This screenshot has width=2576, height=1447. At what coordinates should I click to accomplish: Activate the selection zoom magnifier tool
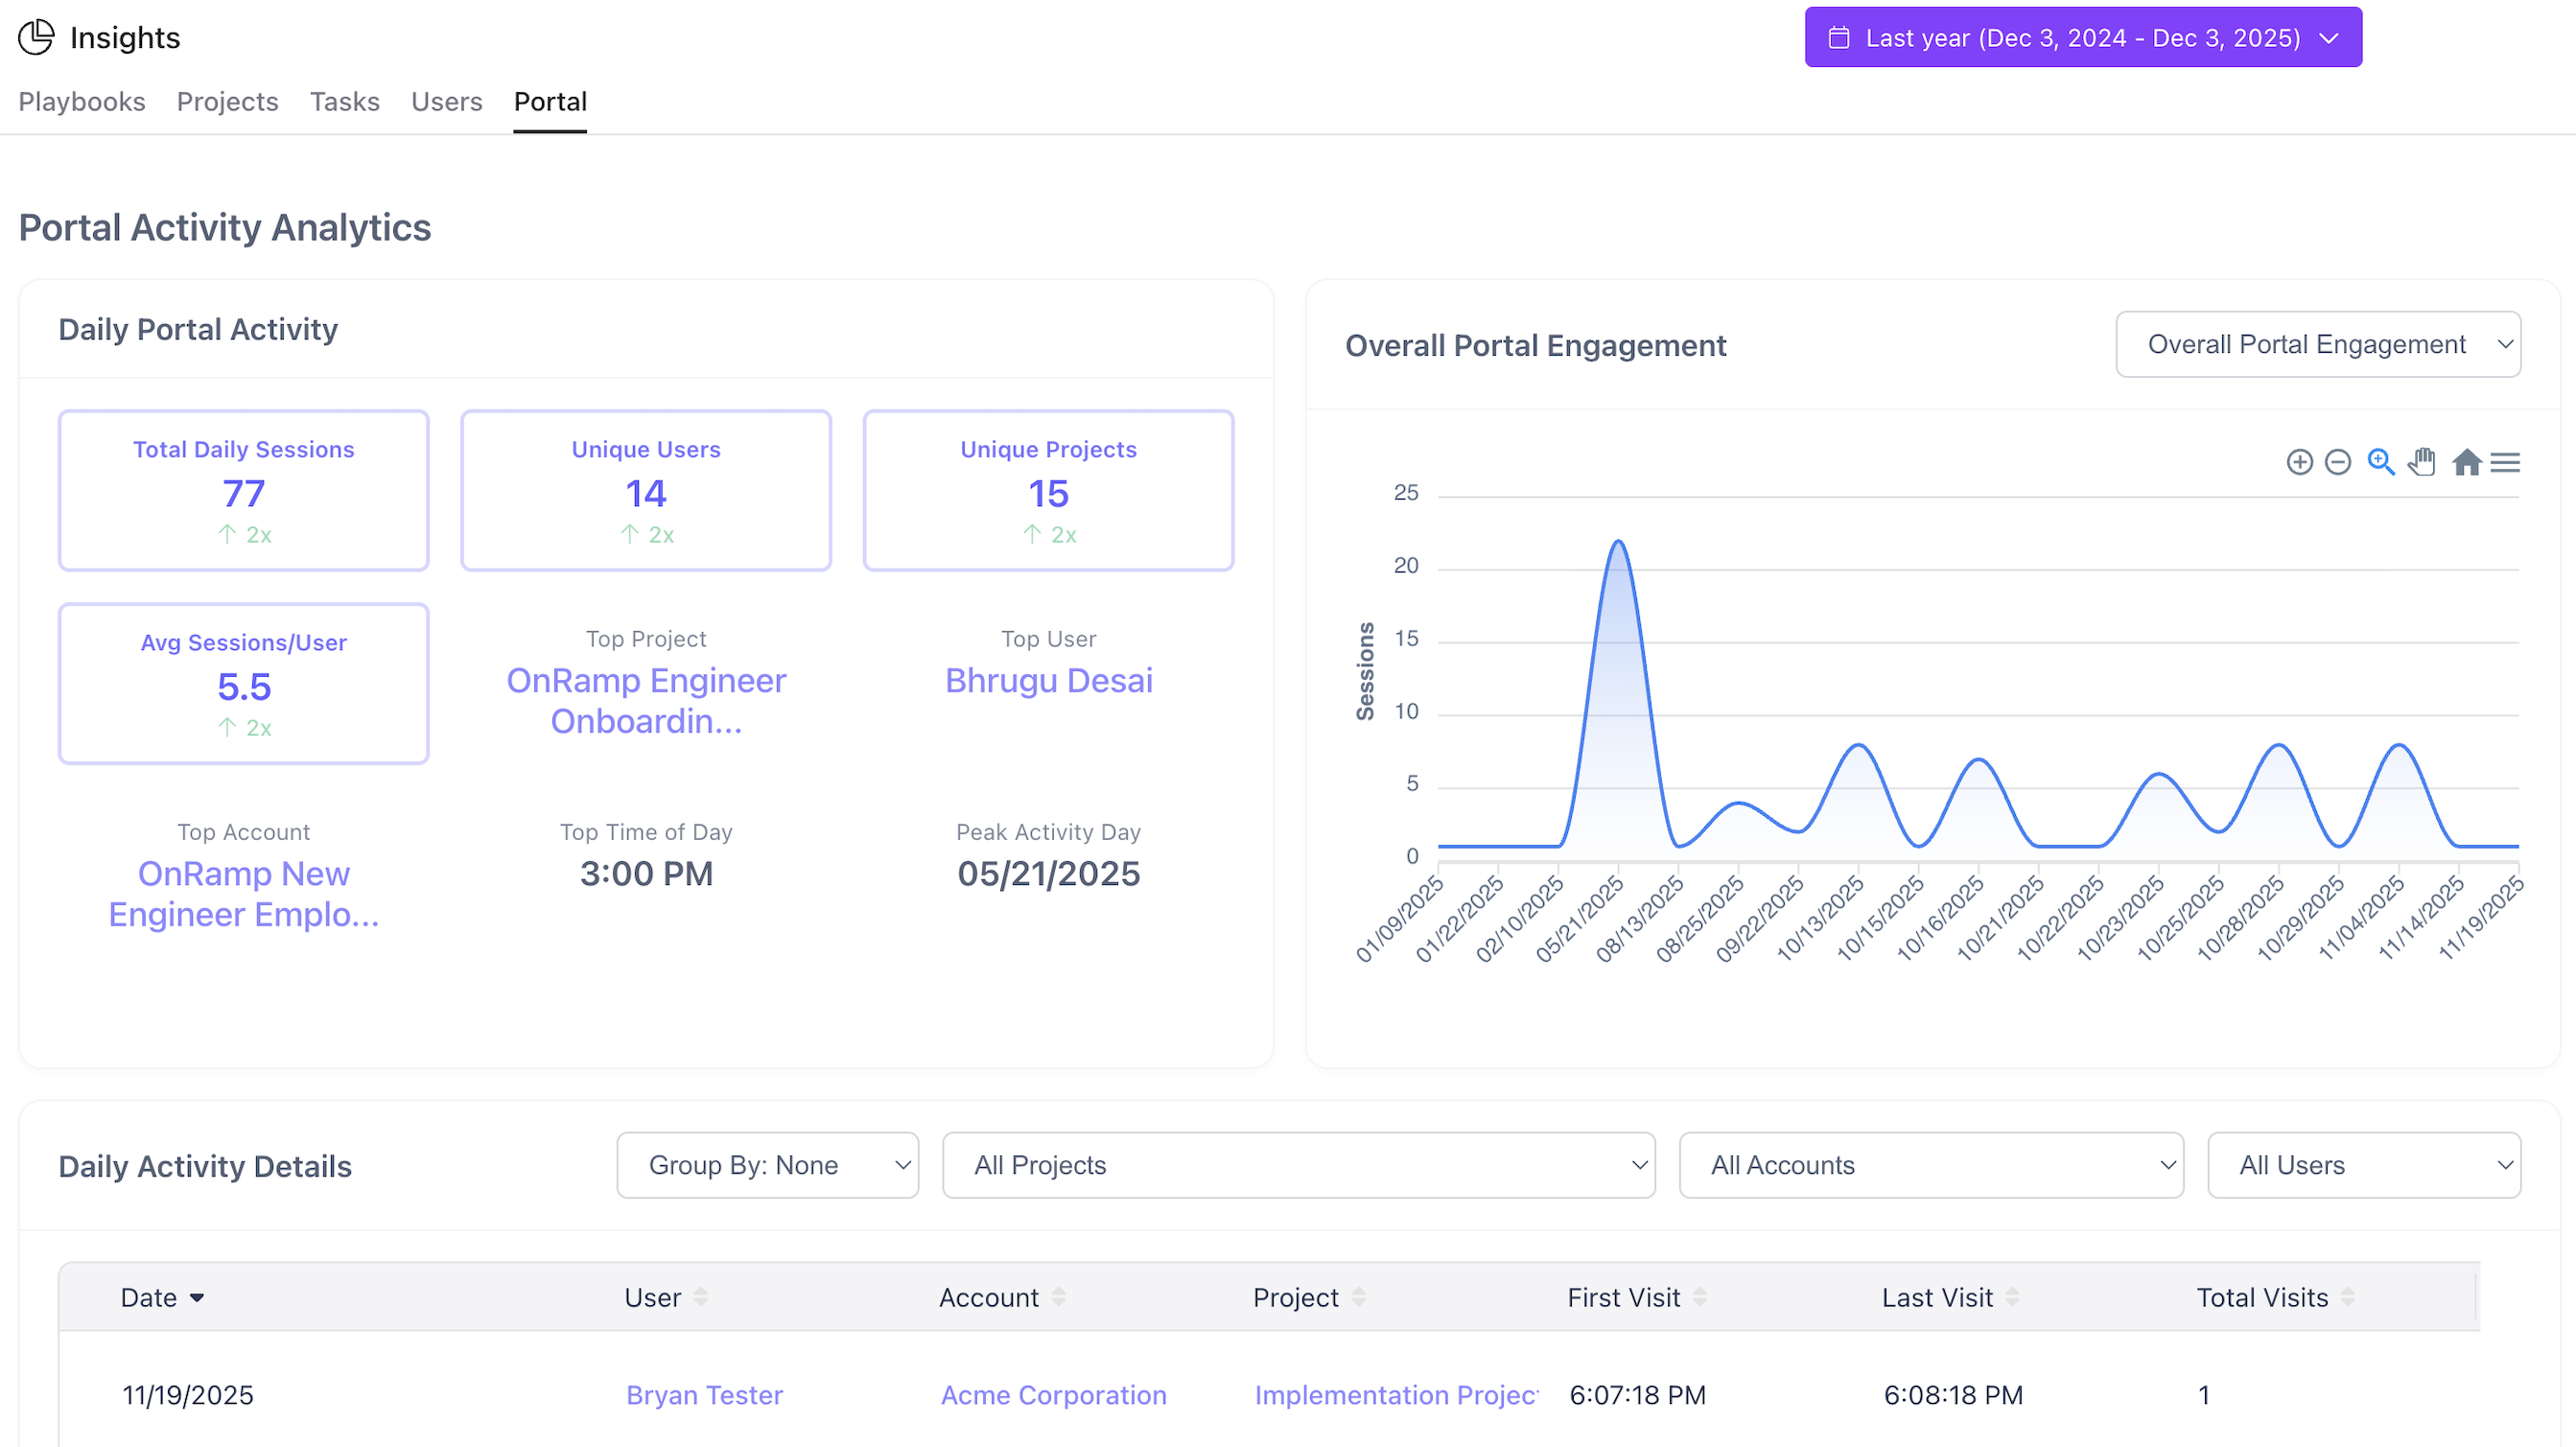click(x=2381, y=463)
